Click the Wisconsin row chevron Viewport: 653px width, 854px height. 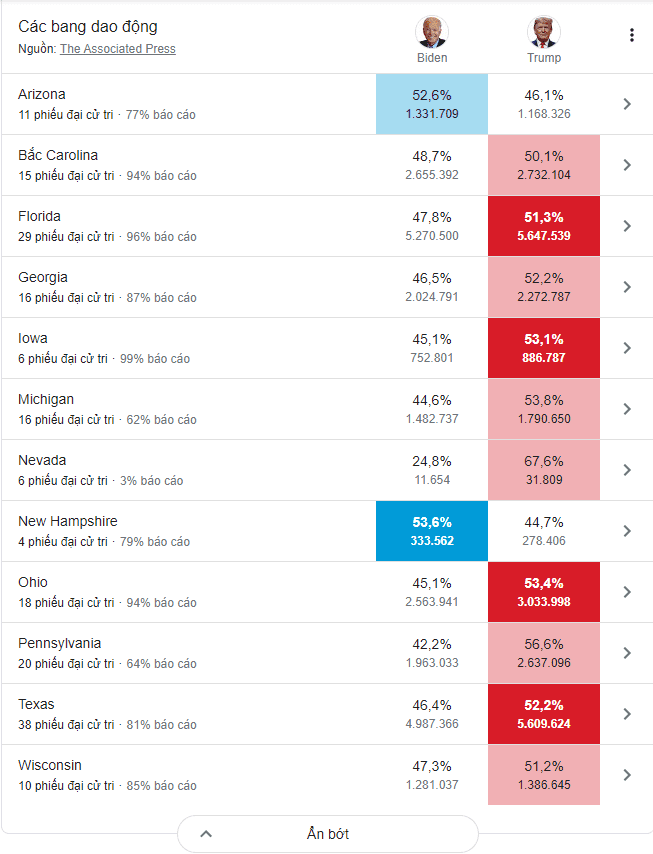coord(627,775)
